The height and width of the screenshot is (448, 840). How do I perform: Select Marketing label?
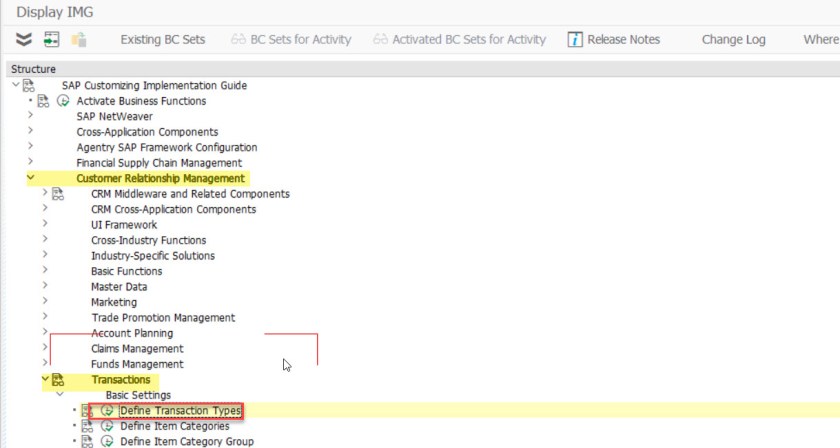tap(114, 303)
